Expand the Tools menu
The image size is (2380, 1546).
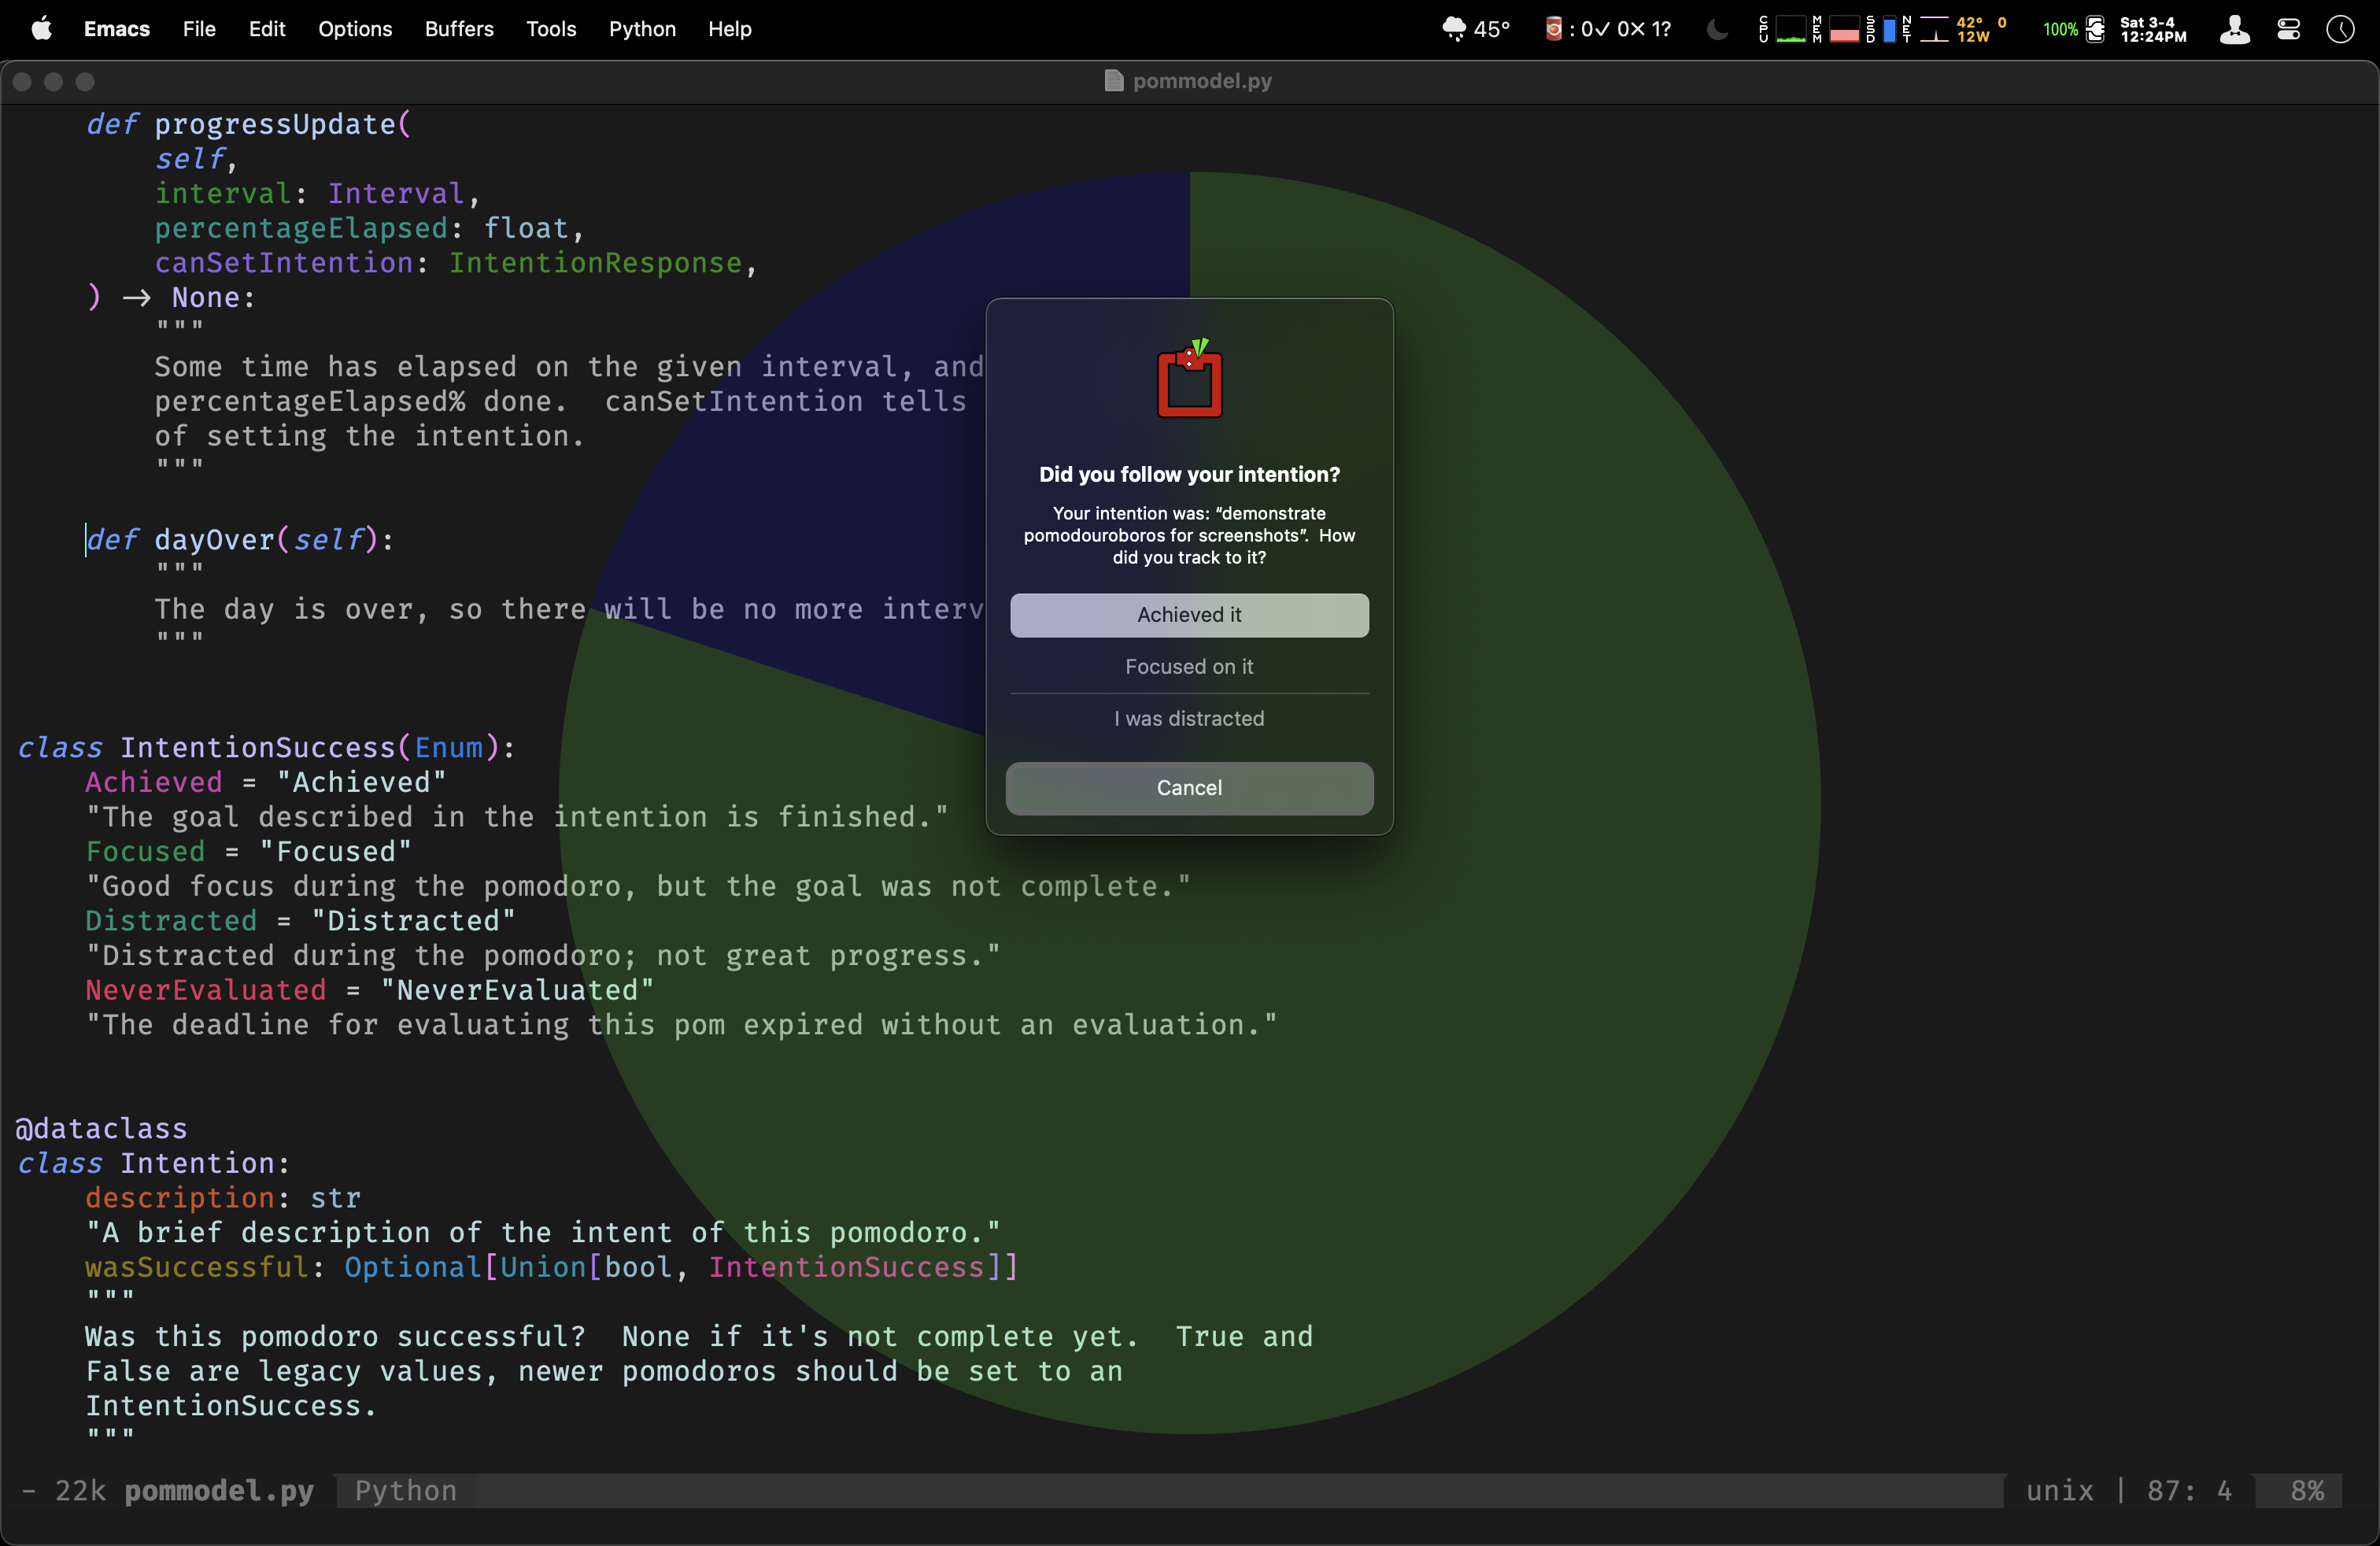551,29
